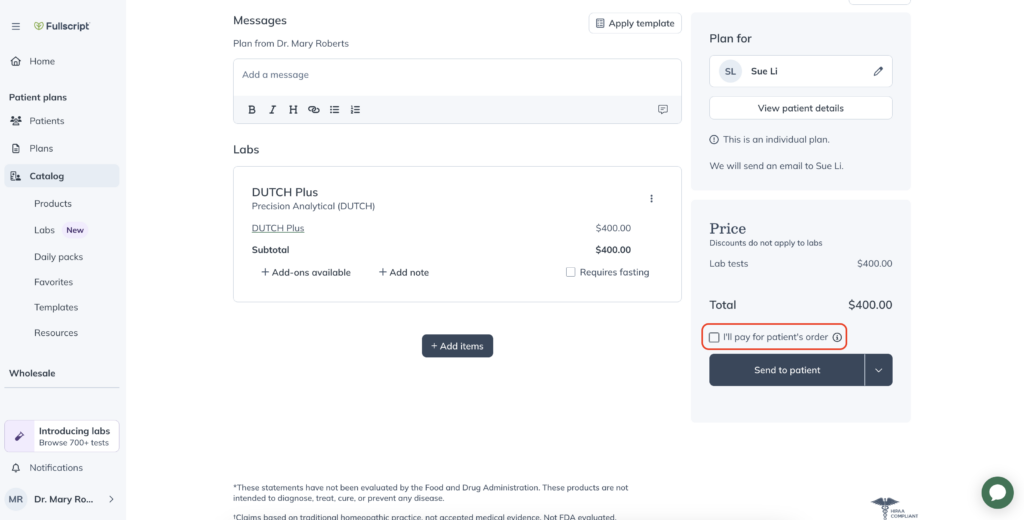Click the Wholesale section heading
The image size is (1024, 520).
click(x=32, y=374)
